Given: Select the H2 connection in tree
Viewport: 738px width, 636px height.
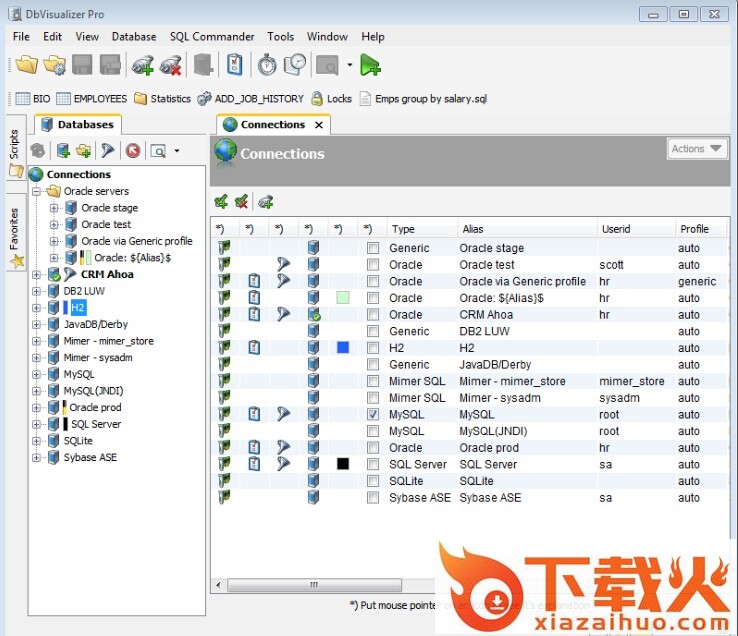Looking at the screenshot, I should 78,308.
